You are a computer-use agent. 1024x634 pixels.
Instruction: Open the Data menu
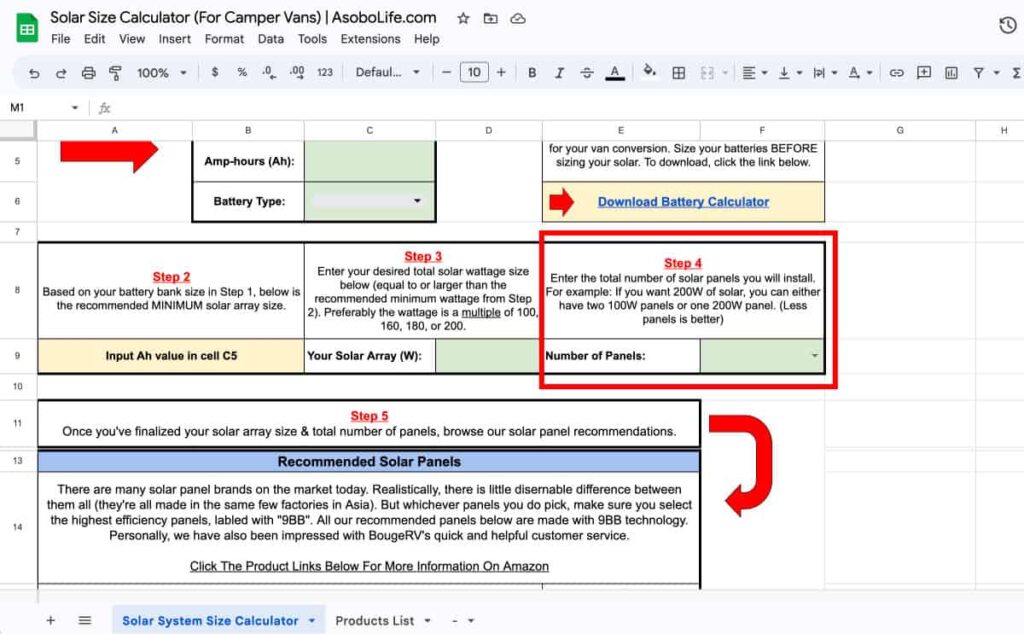point(271,39)
